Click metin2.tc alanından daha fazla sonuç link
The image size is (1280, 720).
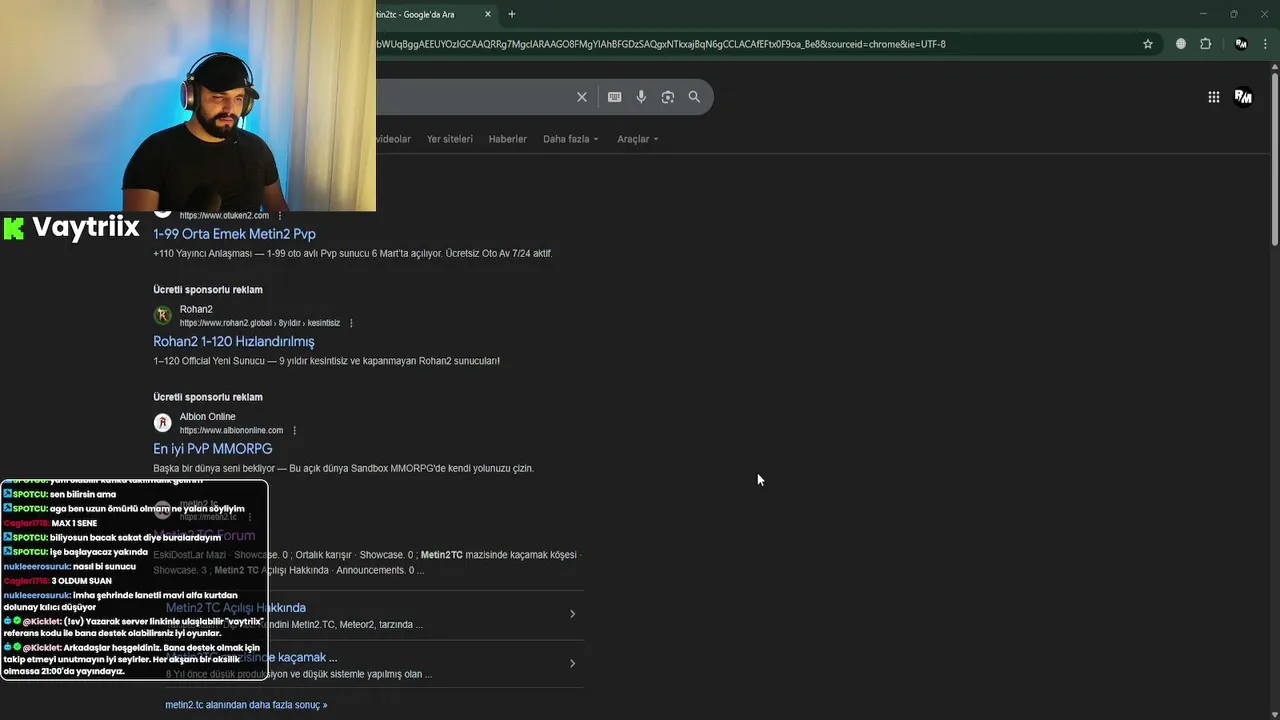tap(246, 705)
